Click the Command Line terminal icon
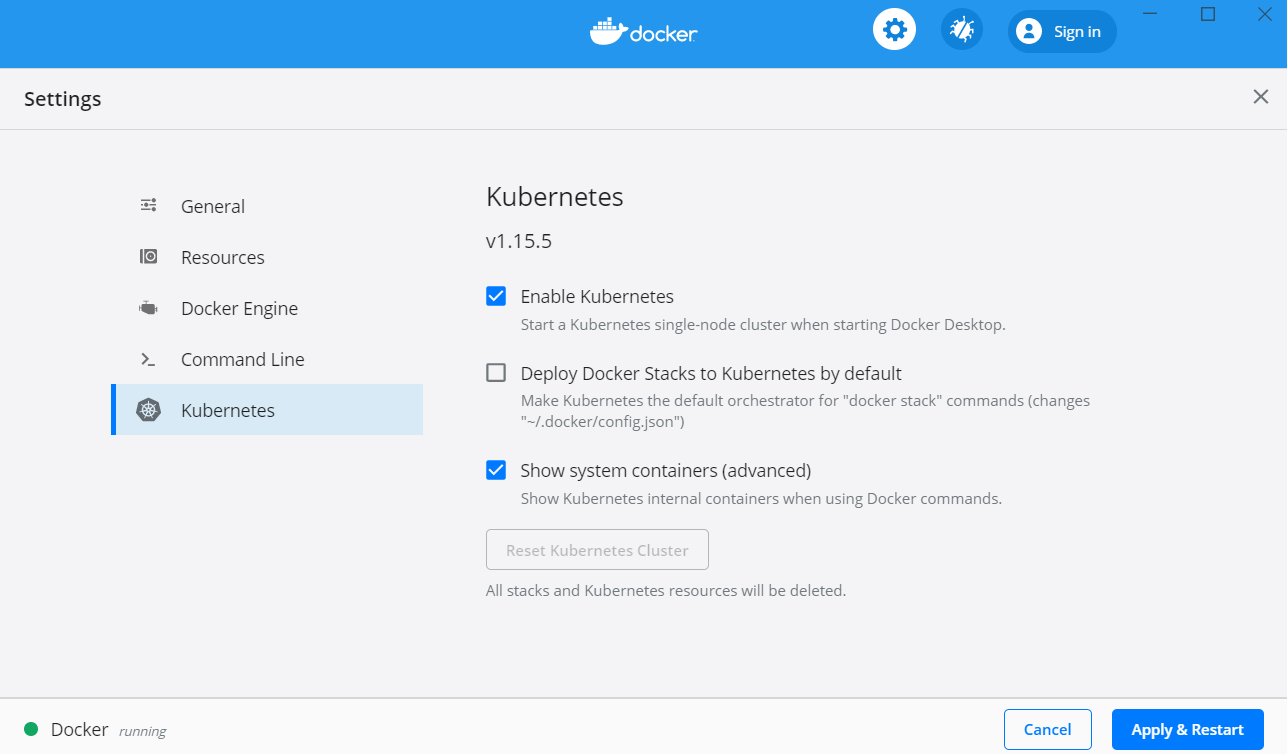 pos(148,358)
